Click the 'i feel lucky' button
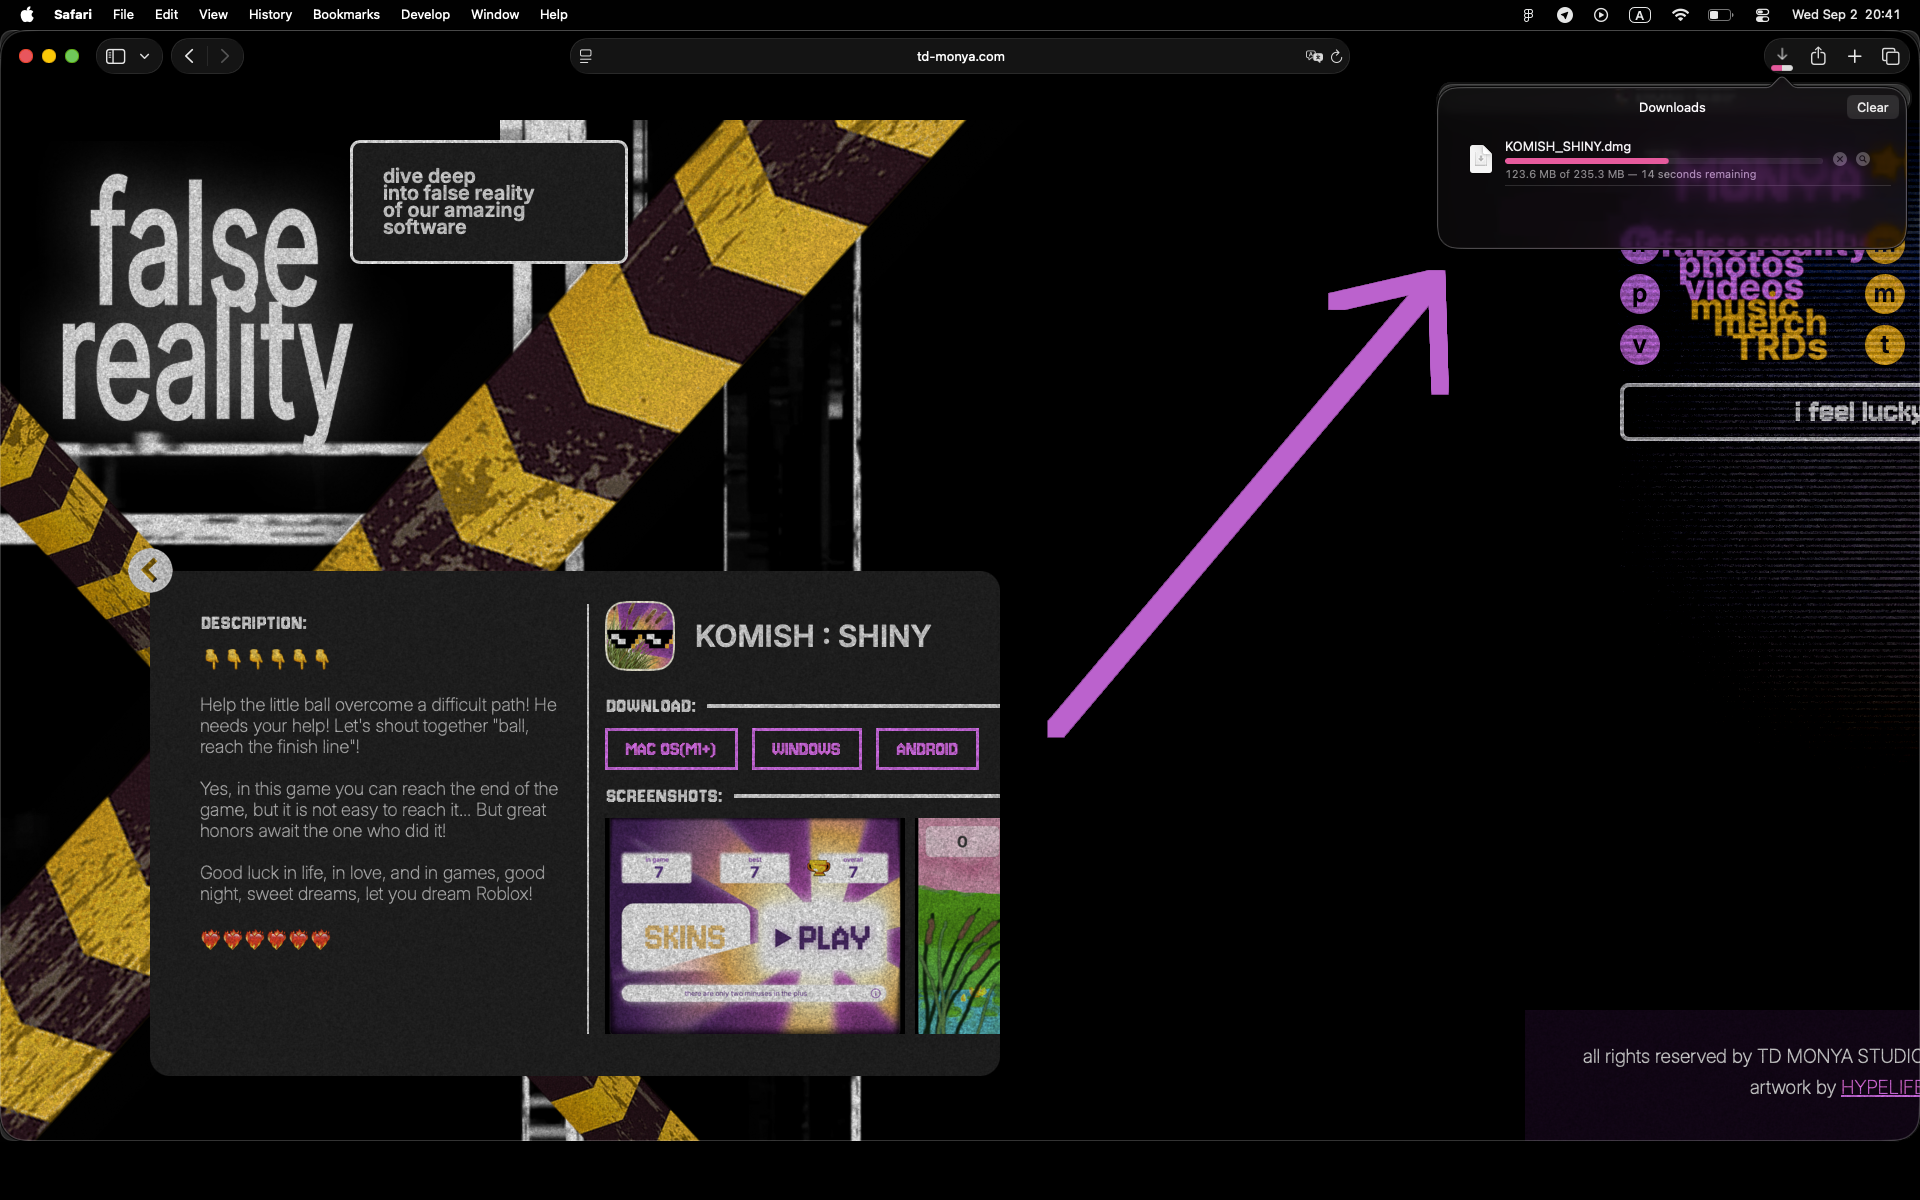 pos(1770,412)
